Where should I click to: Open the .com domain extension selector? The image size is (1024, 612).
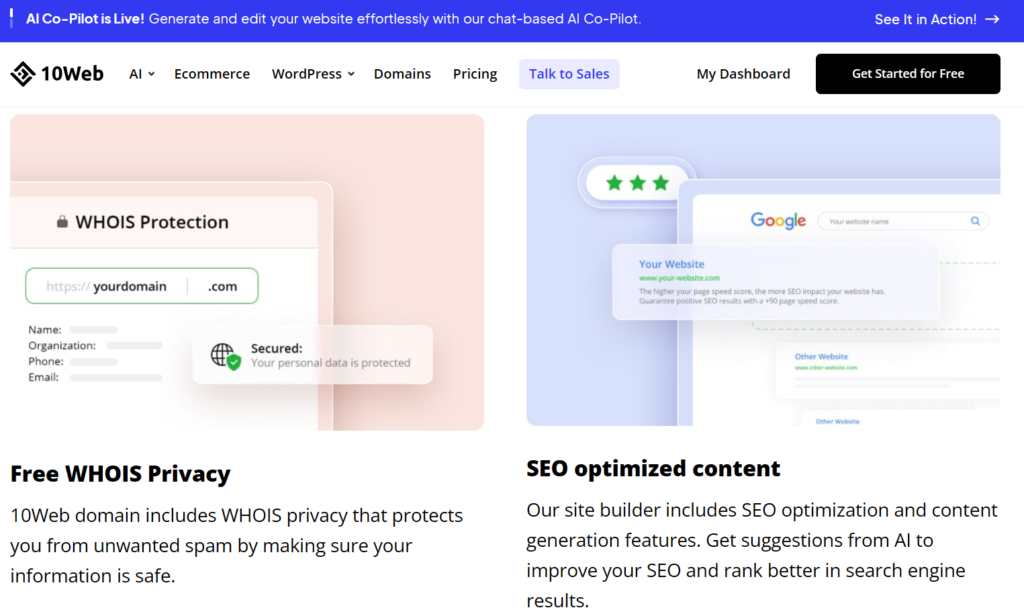[x=223, y=286]
